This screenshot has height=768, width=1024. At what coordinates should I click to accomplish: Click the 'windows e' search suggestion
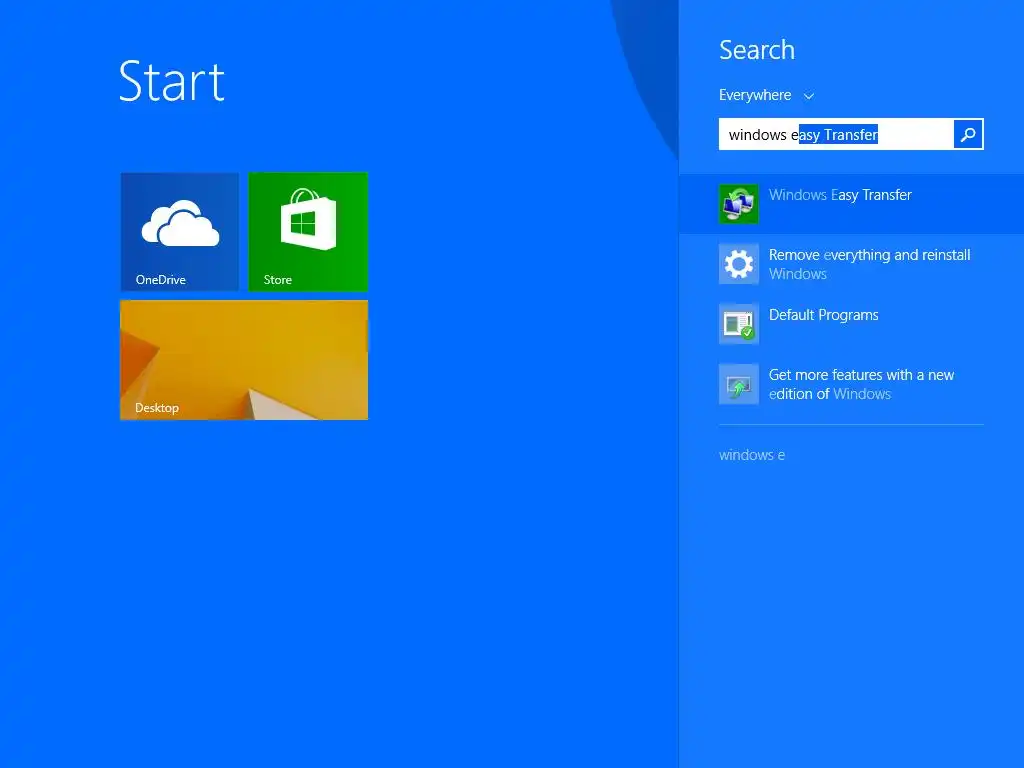[x=752, y=455]
